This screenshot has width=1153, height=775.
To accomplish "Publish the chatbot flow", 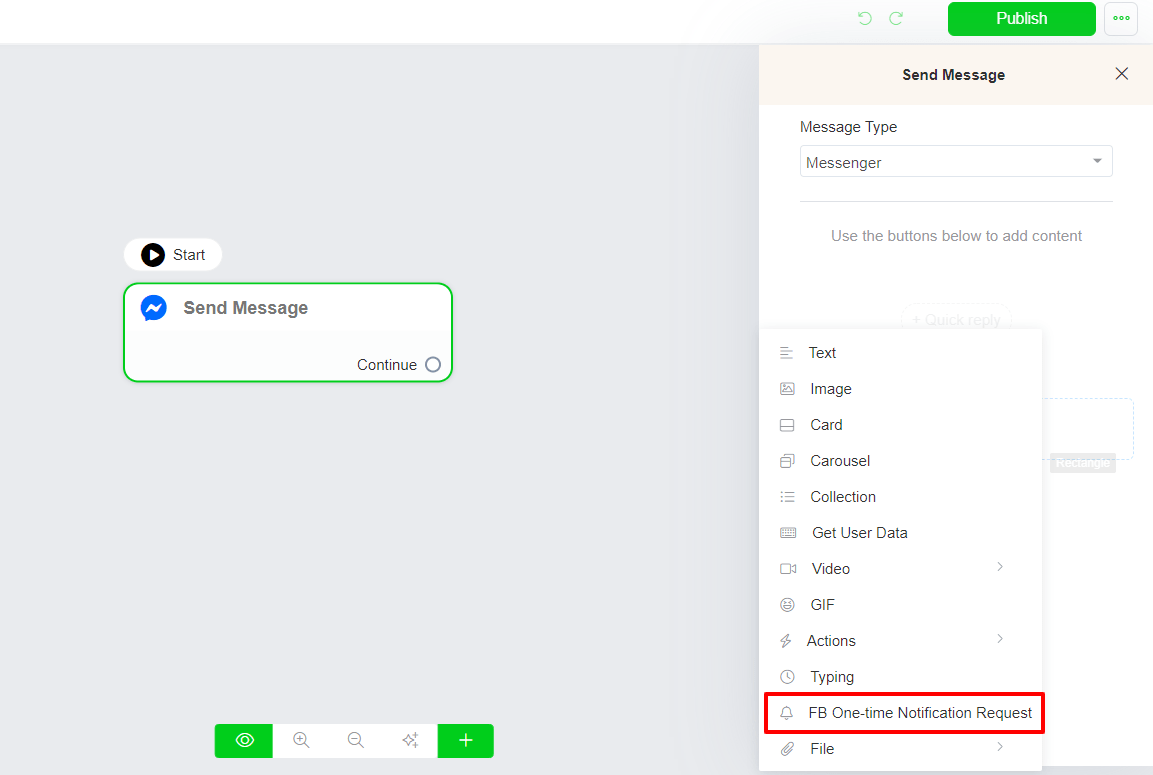I will (1021, 18).
